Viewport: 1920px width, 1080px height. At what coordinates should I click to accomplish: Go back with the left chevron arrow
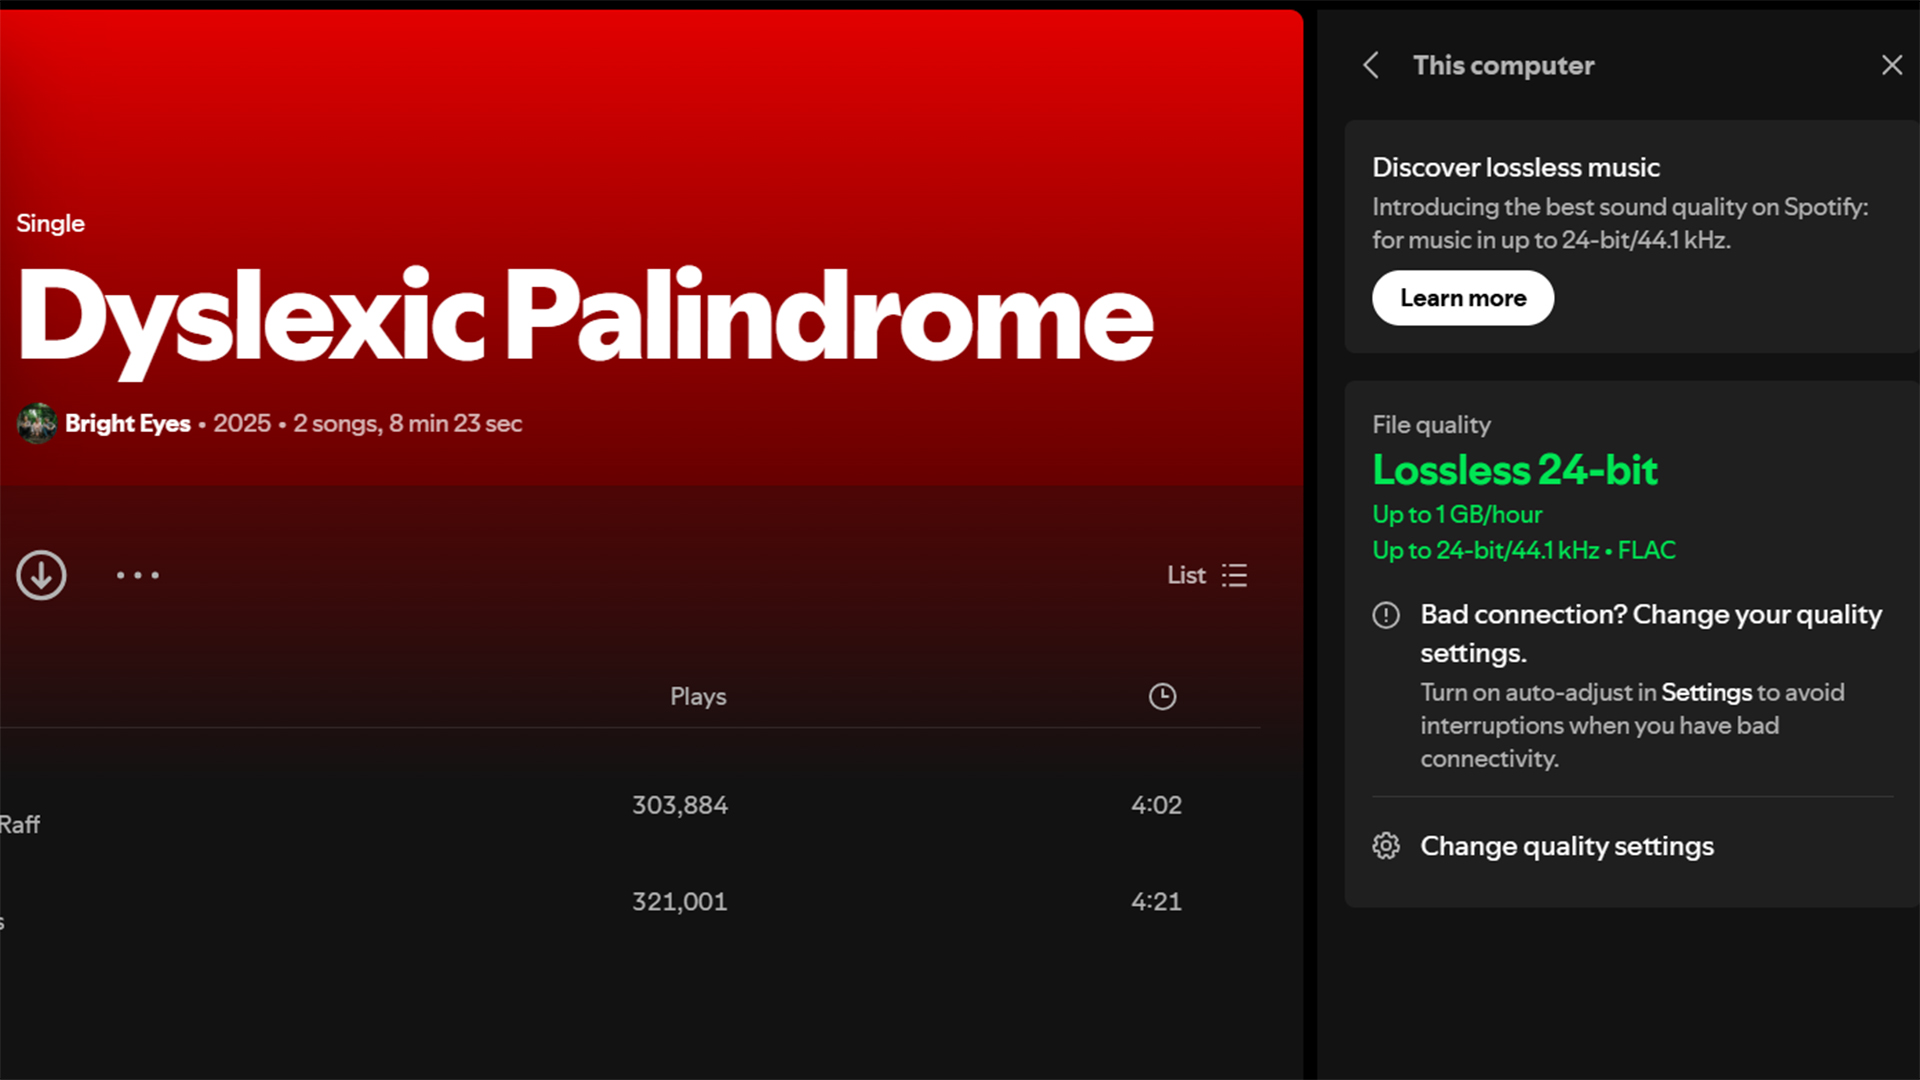coord(1371,65)
